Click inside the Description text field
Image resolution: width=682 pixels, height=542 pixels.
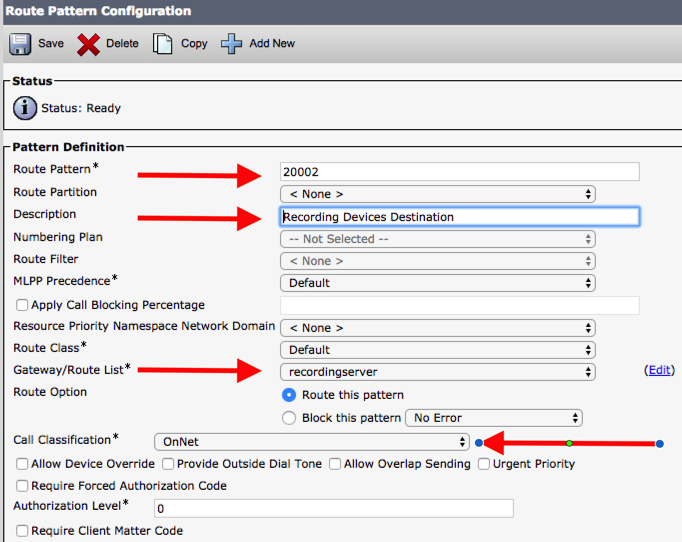tap(459, 217)
